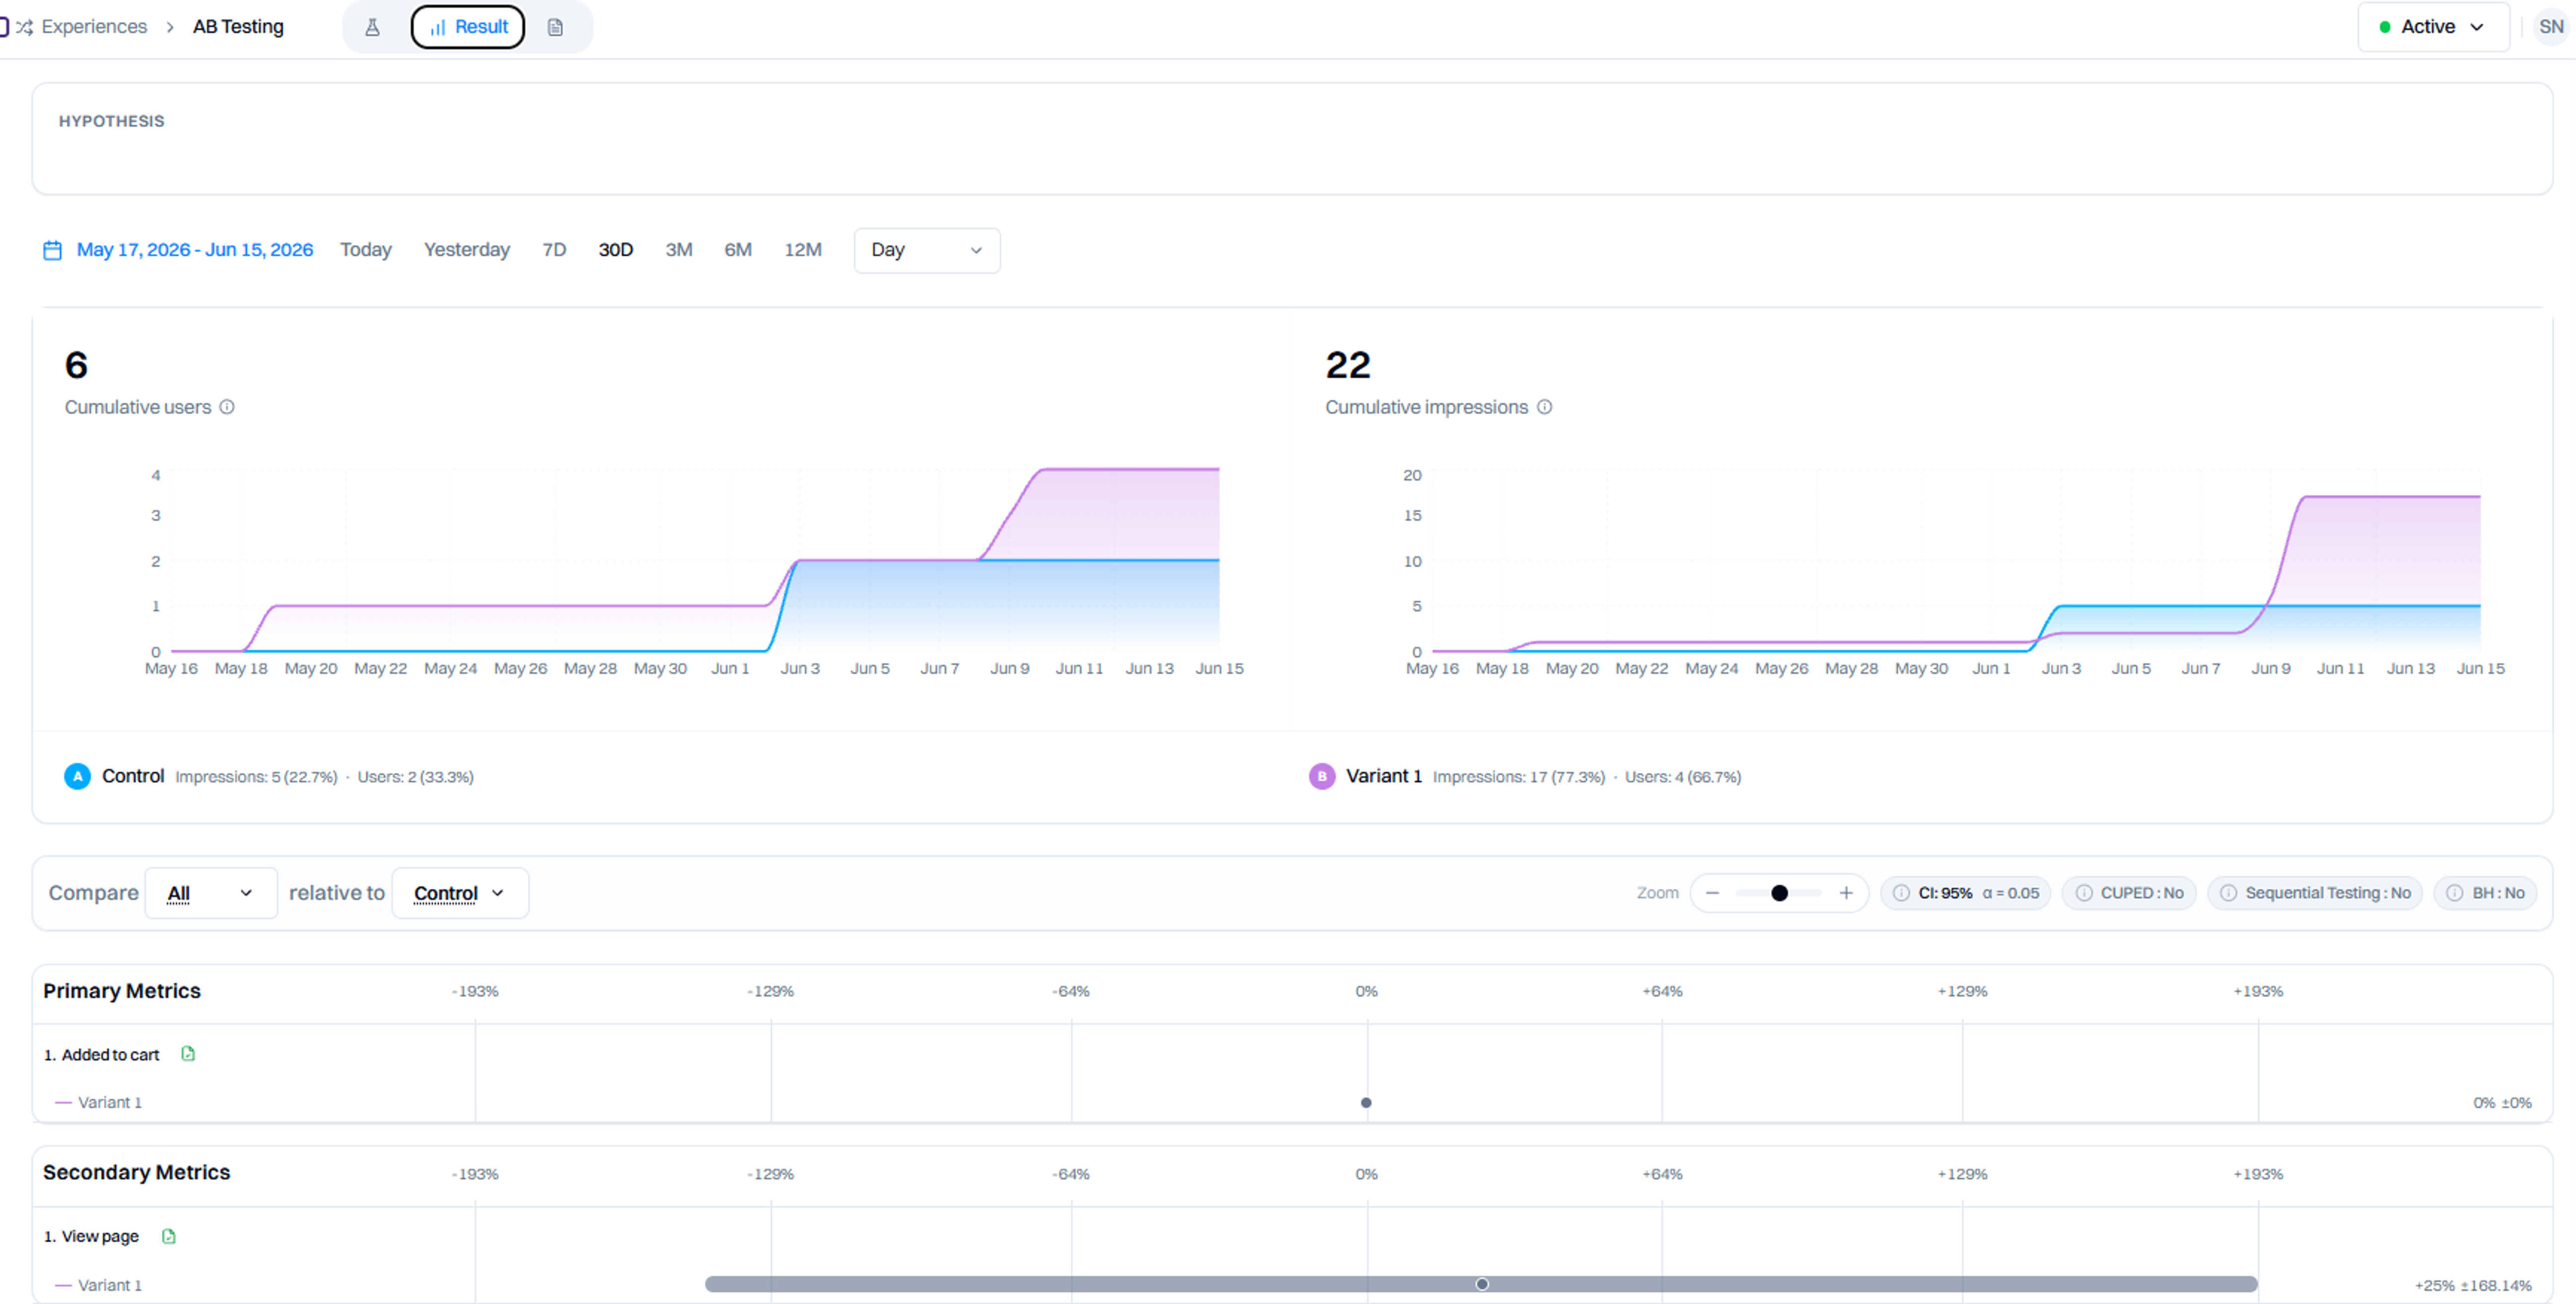Click the shuffle Experiences icon in breadcrumb
This screenshot has width=2576, height=1304.
coord(24,27)
